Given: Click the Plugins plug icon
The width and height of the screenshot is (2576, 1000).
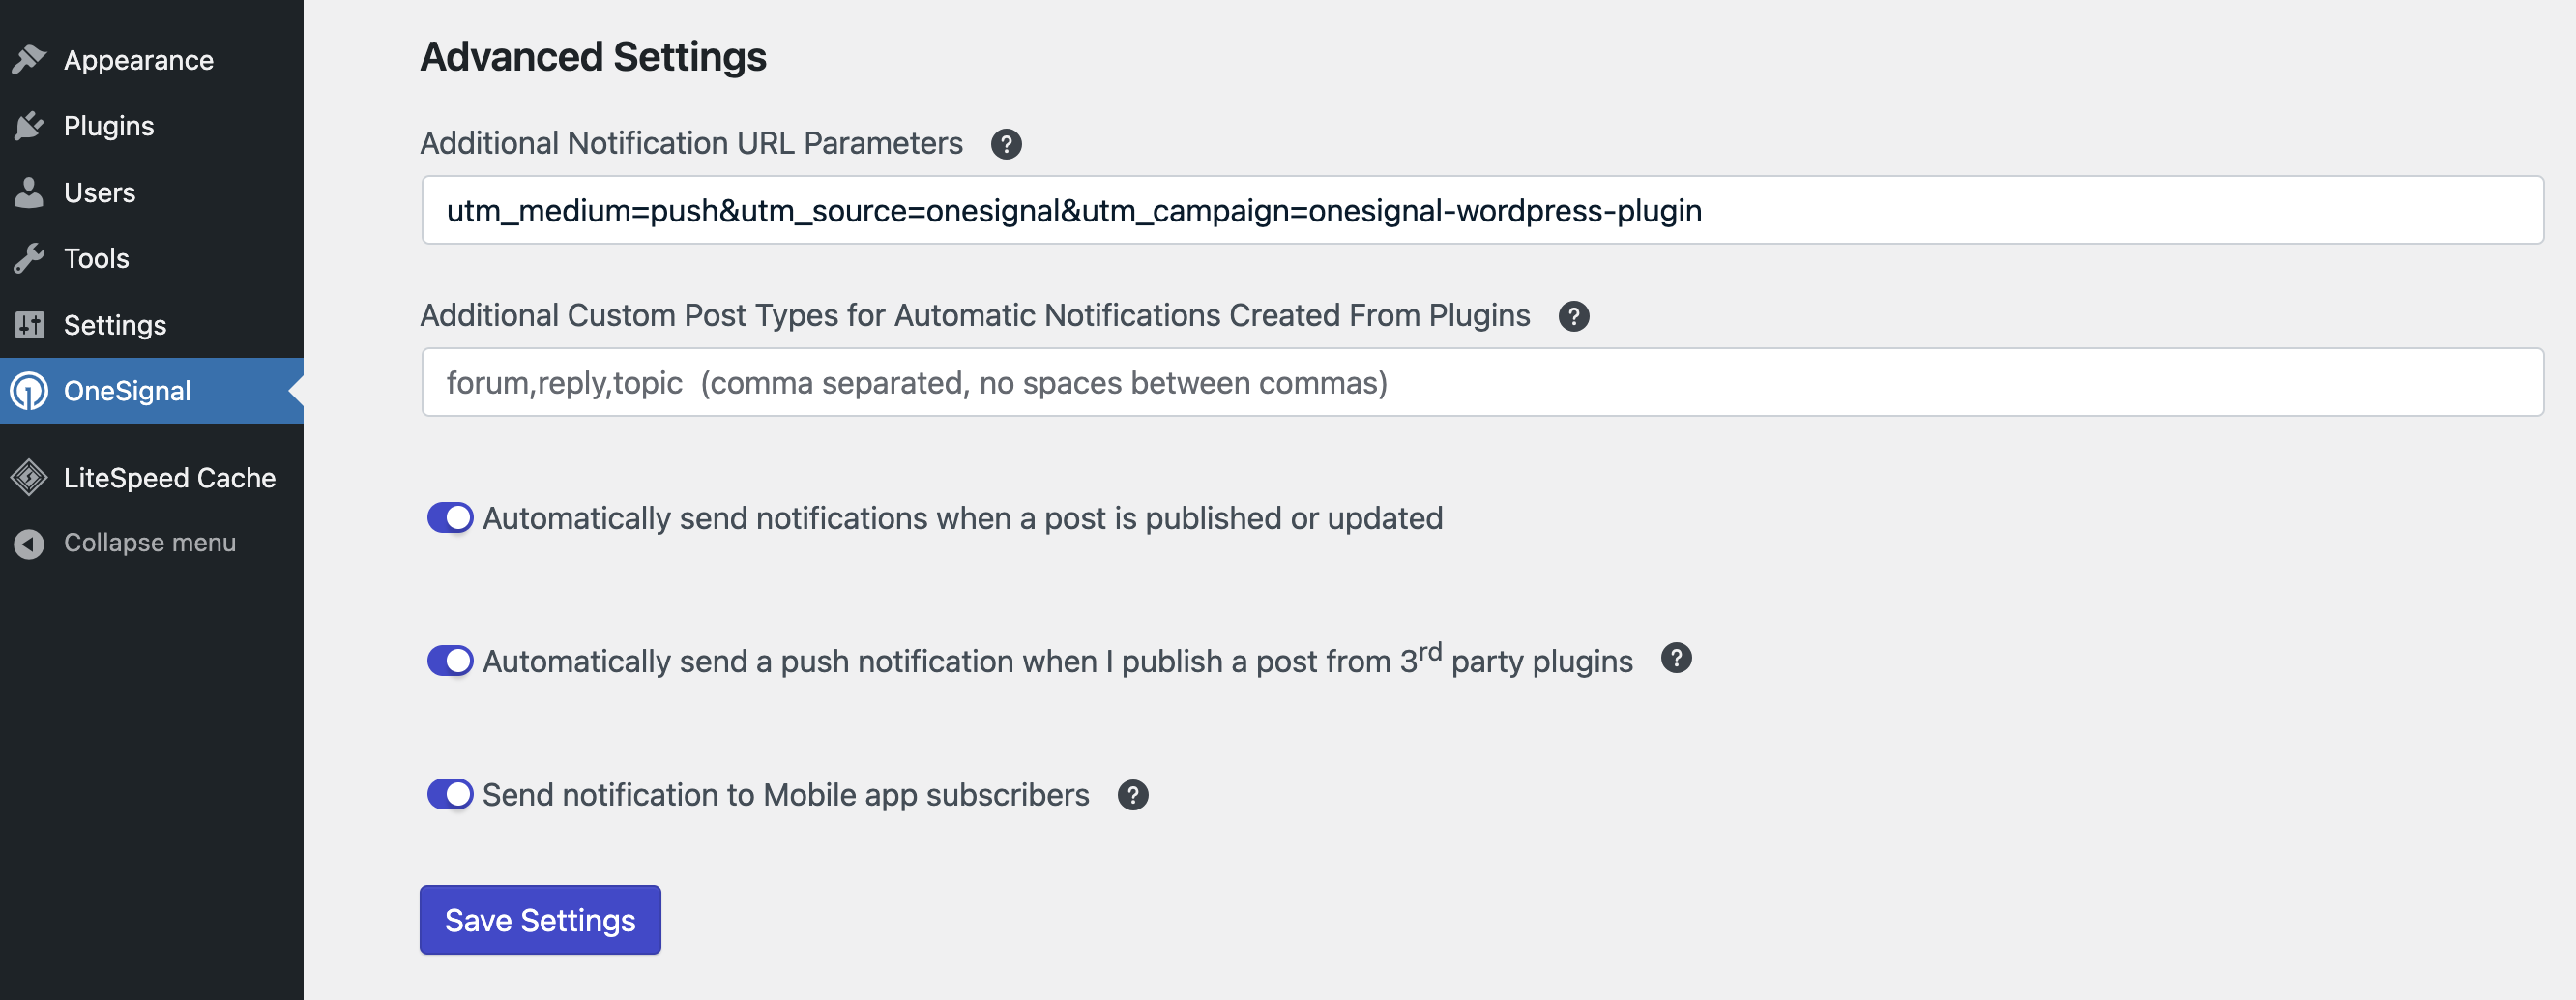Looking at the screenshot, I should point(30,126).
